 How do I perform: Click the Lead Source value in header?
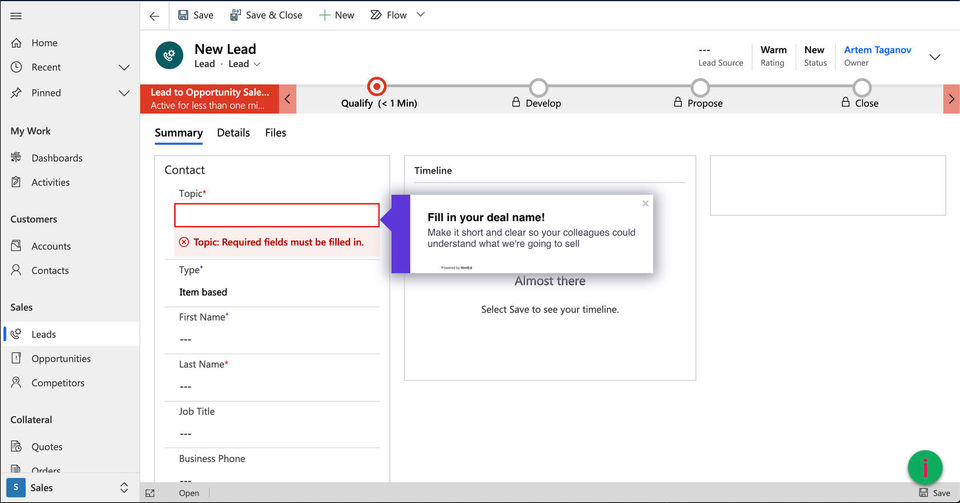(704, 50)
